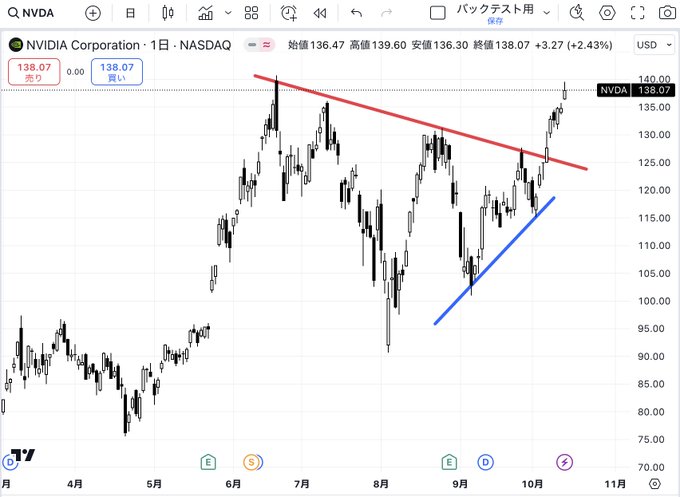The image size is (680, 497).
Task: Select the NVIDIA Corporation chart title
Action: click(129, 45)
